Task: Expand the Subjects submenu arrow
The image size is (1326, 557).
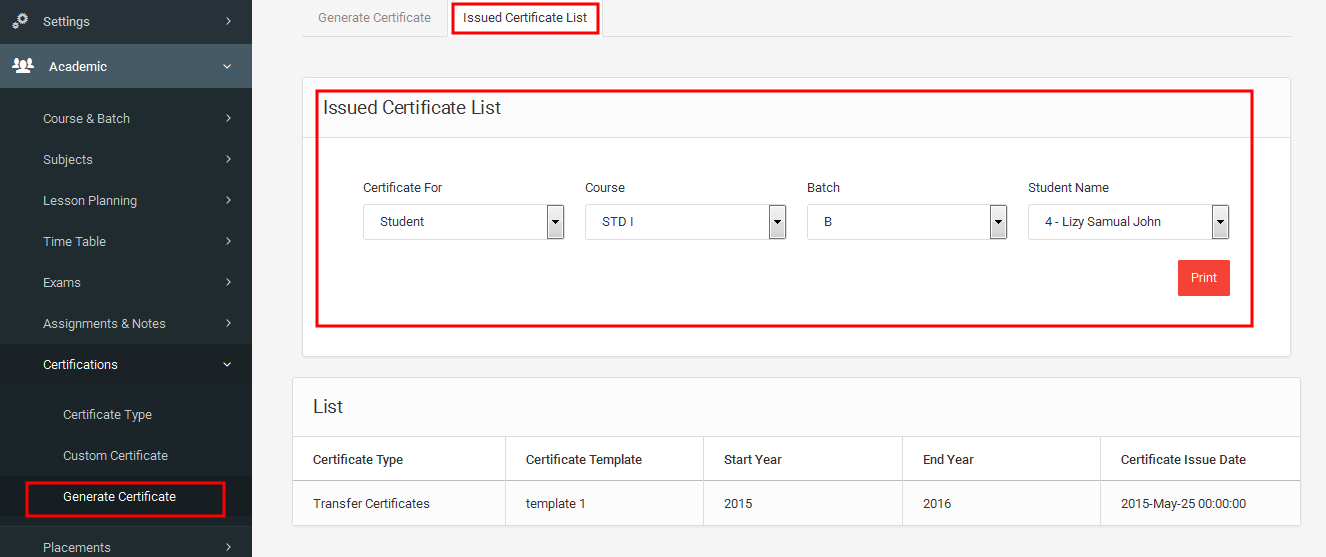Action: [228, 159]
